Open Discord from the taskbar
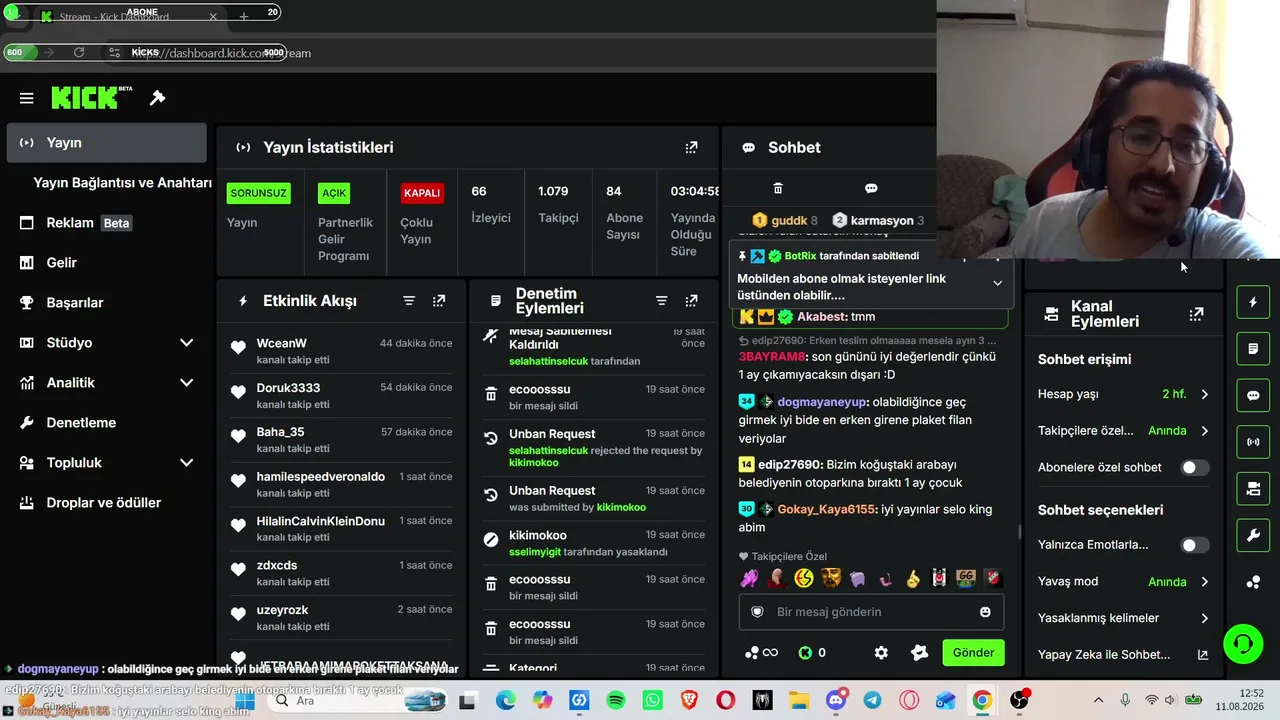Viewport: 1280px width, 720px height. pyautogui.click(x=836, y=701)
